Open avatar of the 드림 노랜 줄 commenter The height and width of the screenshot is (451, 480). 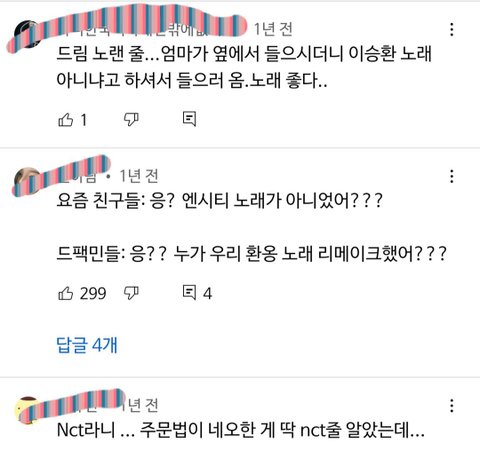[x=28, y=34]
